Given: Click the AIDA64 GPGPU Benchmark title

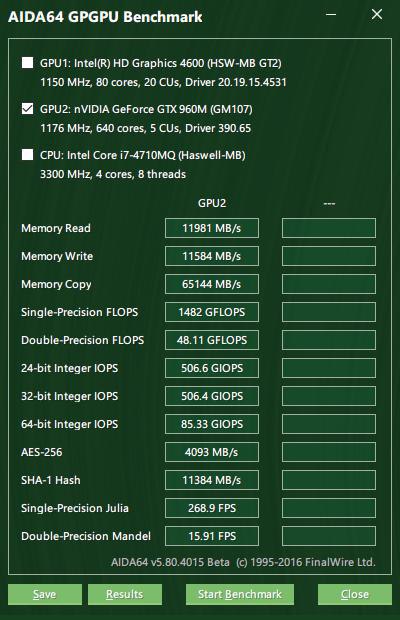Looking at the screenshot, I should click(x=105, y=17).
